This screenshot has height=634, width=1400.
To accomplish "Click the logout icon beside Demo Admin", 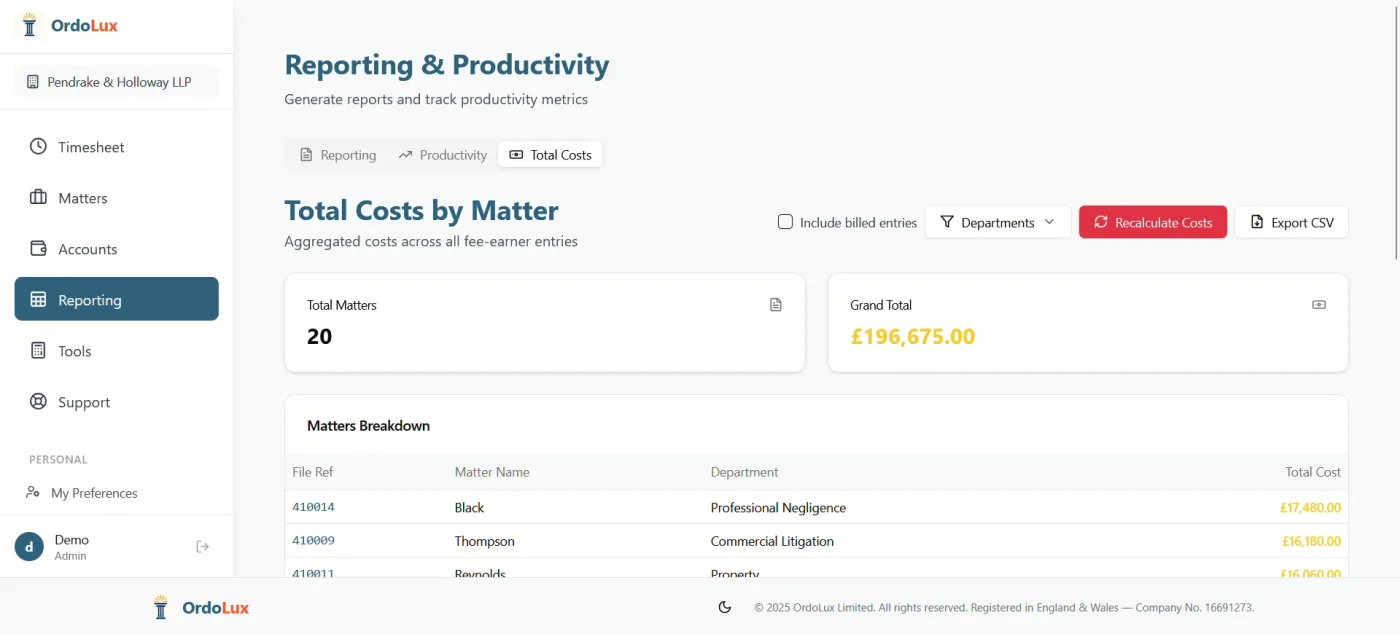I will tap(202, 546).
